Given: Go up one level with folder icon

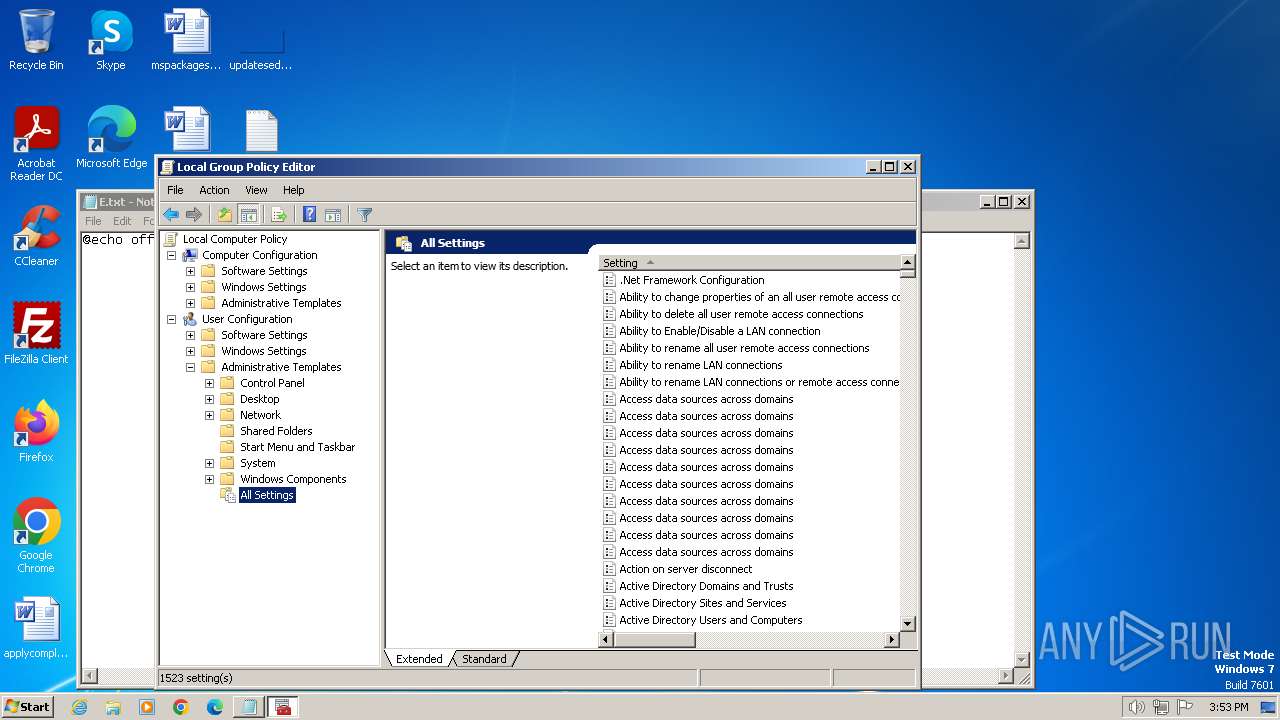Looking at the screenshot, I should pos(225,214).
